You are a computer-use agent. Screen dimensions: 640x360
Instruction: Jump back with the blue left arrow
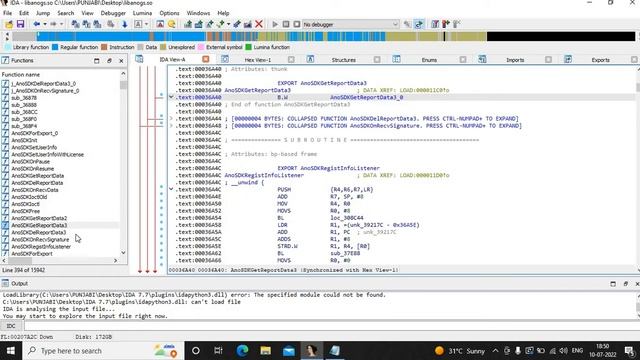pyautogui.click(x=37, y=24)
